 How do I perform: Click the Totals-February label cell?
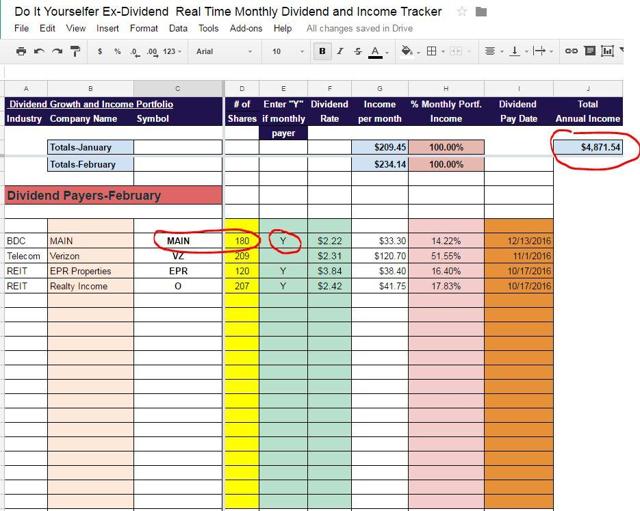coord(90,164)
